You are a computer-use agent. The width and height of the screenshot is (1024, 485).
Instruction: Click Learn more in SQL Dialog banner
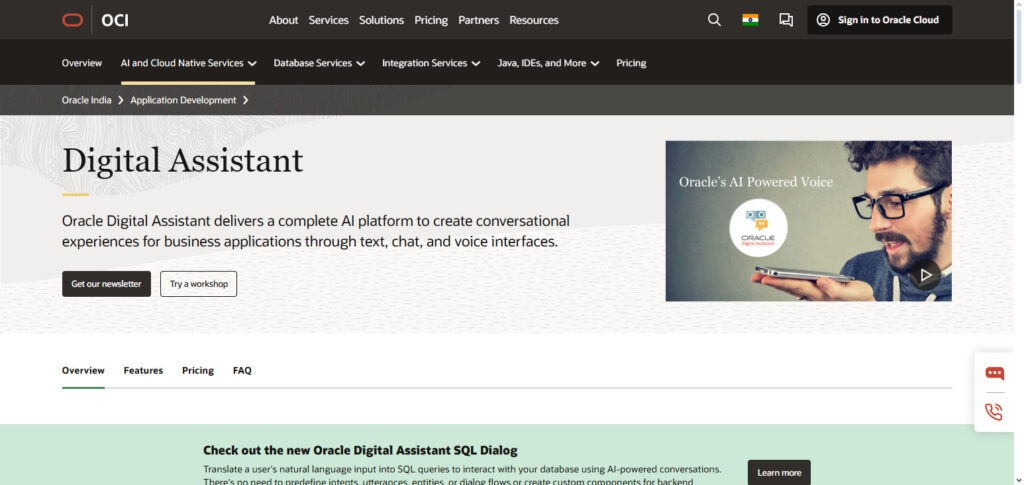click(779, 473)
